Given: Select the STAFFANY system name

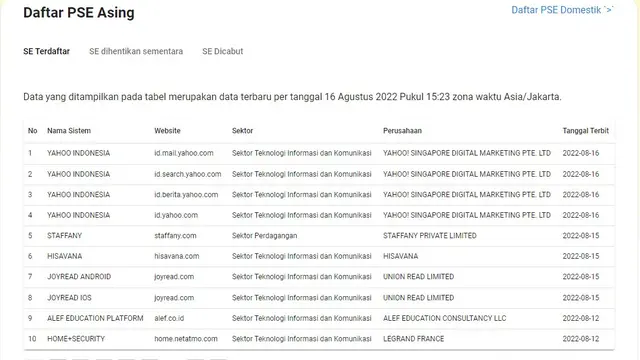Looking at the screenshot, I should click(64, 236).
